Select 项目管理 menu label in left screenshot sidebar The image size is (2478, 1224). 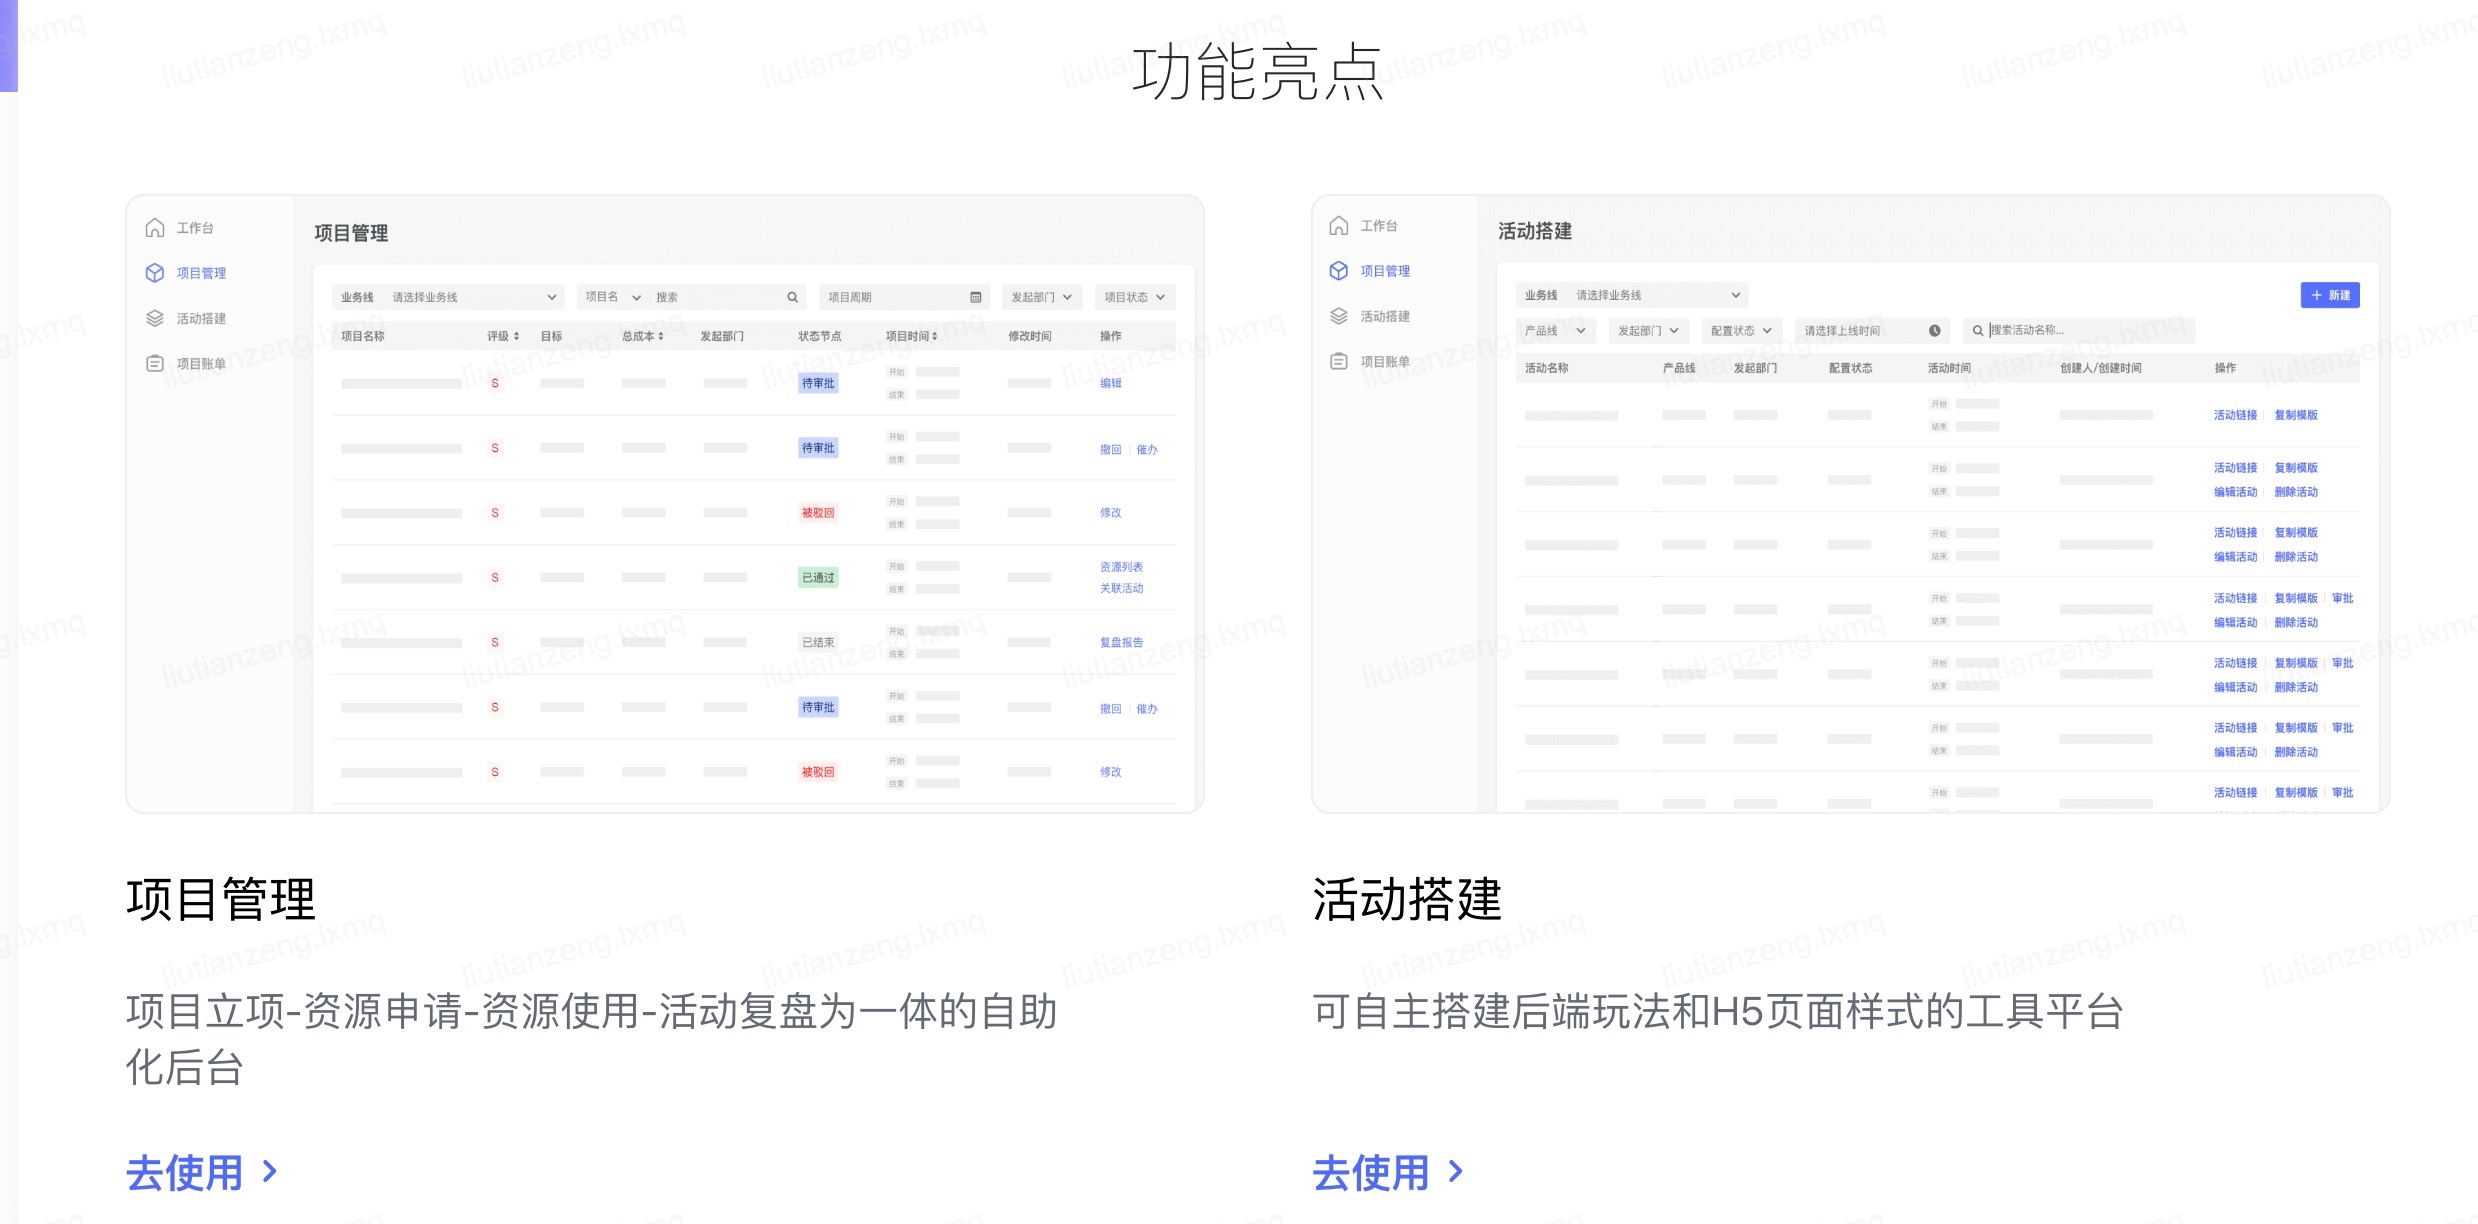[x=201, y=273]
